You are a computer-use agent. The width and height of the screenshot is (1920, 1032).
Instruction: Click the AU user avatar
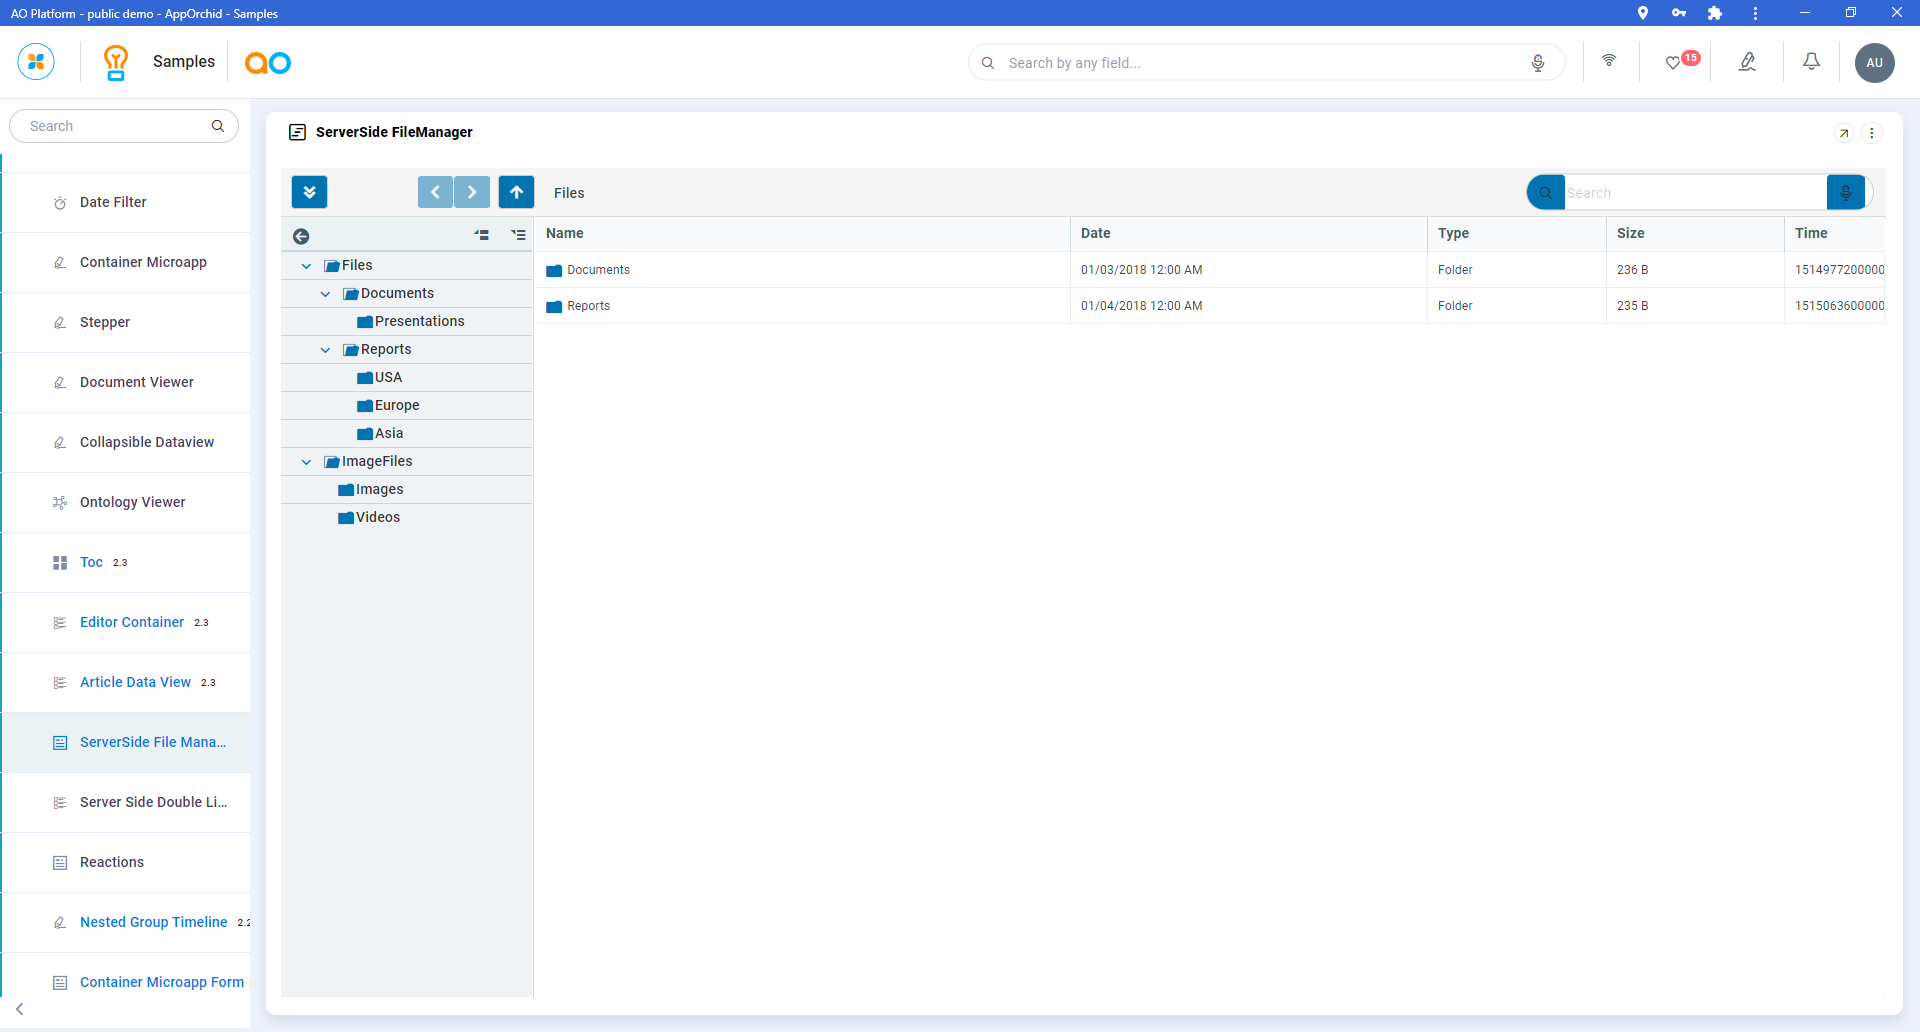1874,62
